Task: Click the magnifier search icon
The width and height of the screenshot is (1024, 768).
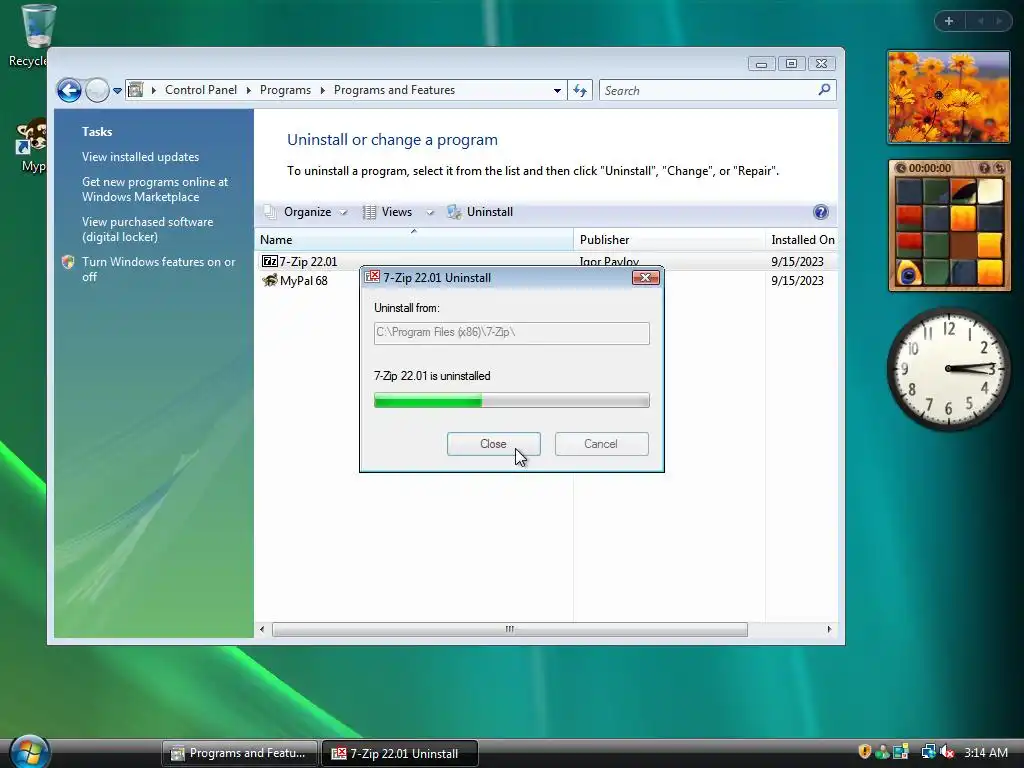Action: point(824,89)
